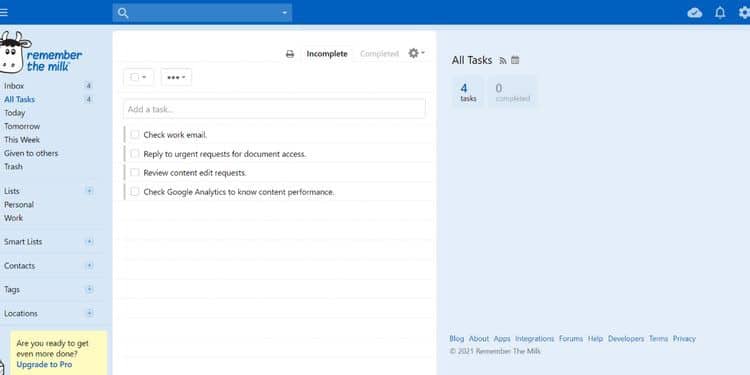Click the Remember The Milk logo
Viewport: 750px width, 375px height.
tap(41, 53)
